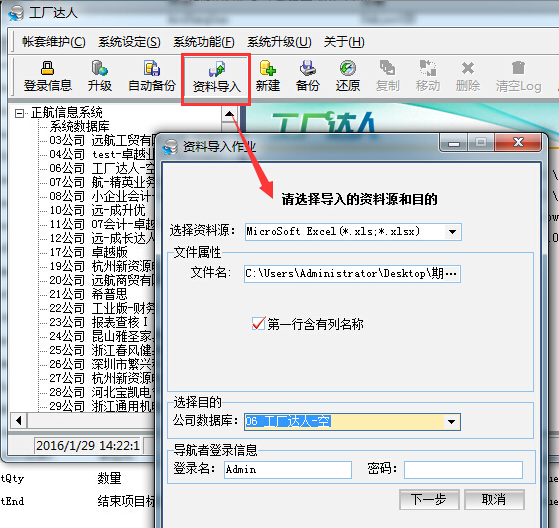Create a new account set with 新建
Image resolution: width=559 pixels, height=528 pixels.
(x=267, y=76)
